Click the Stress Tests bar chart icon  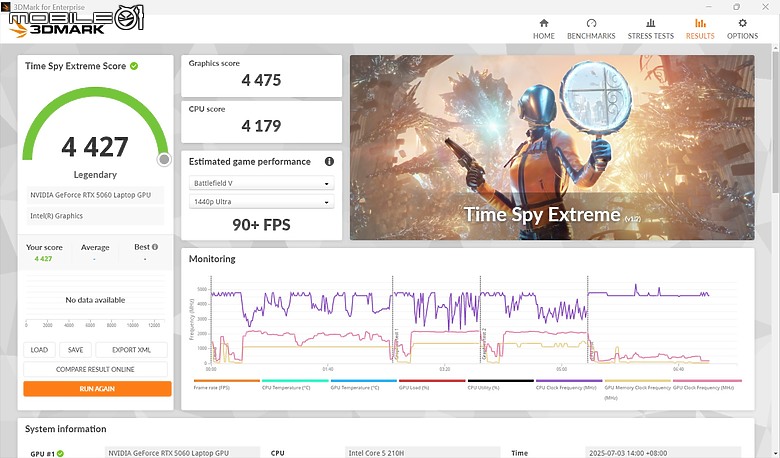coord(651,23)
